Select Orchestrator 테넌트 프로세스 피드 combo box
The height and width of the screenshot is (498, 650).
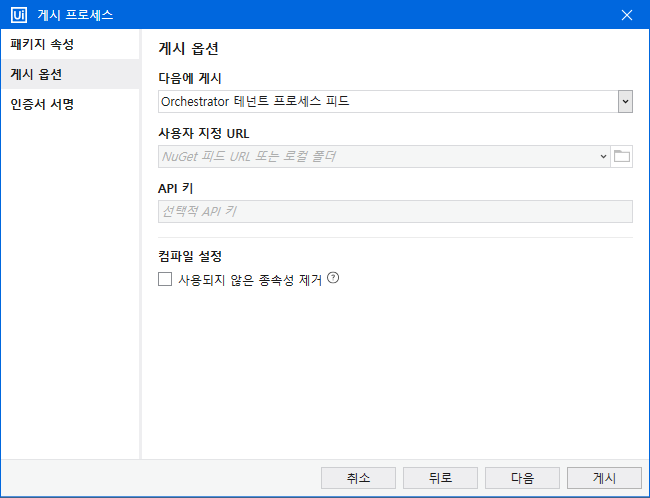tap(395, 101)
